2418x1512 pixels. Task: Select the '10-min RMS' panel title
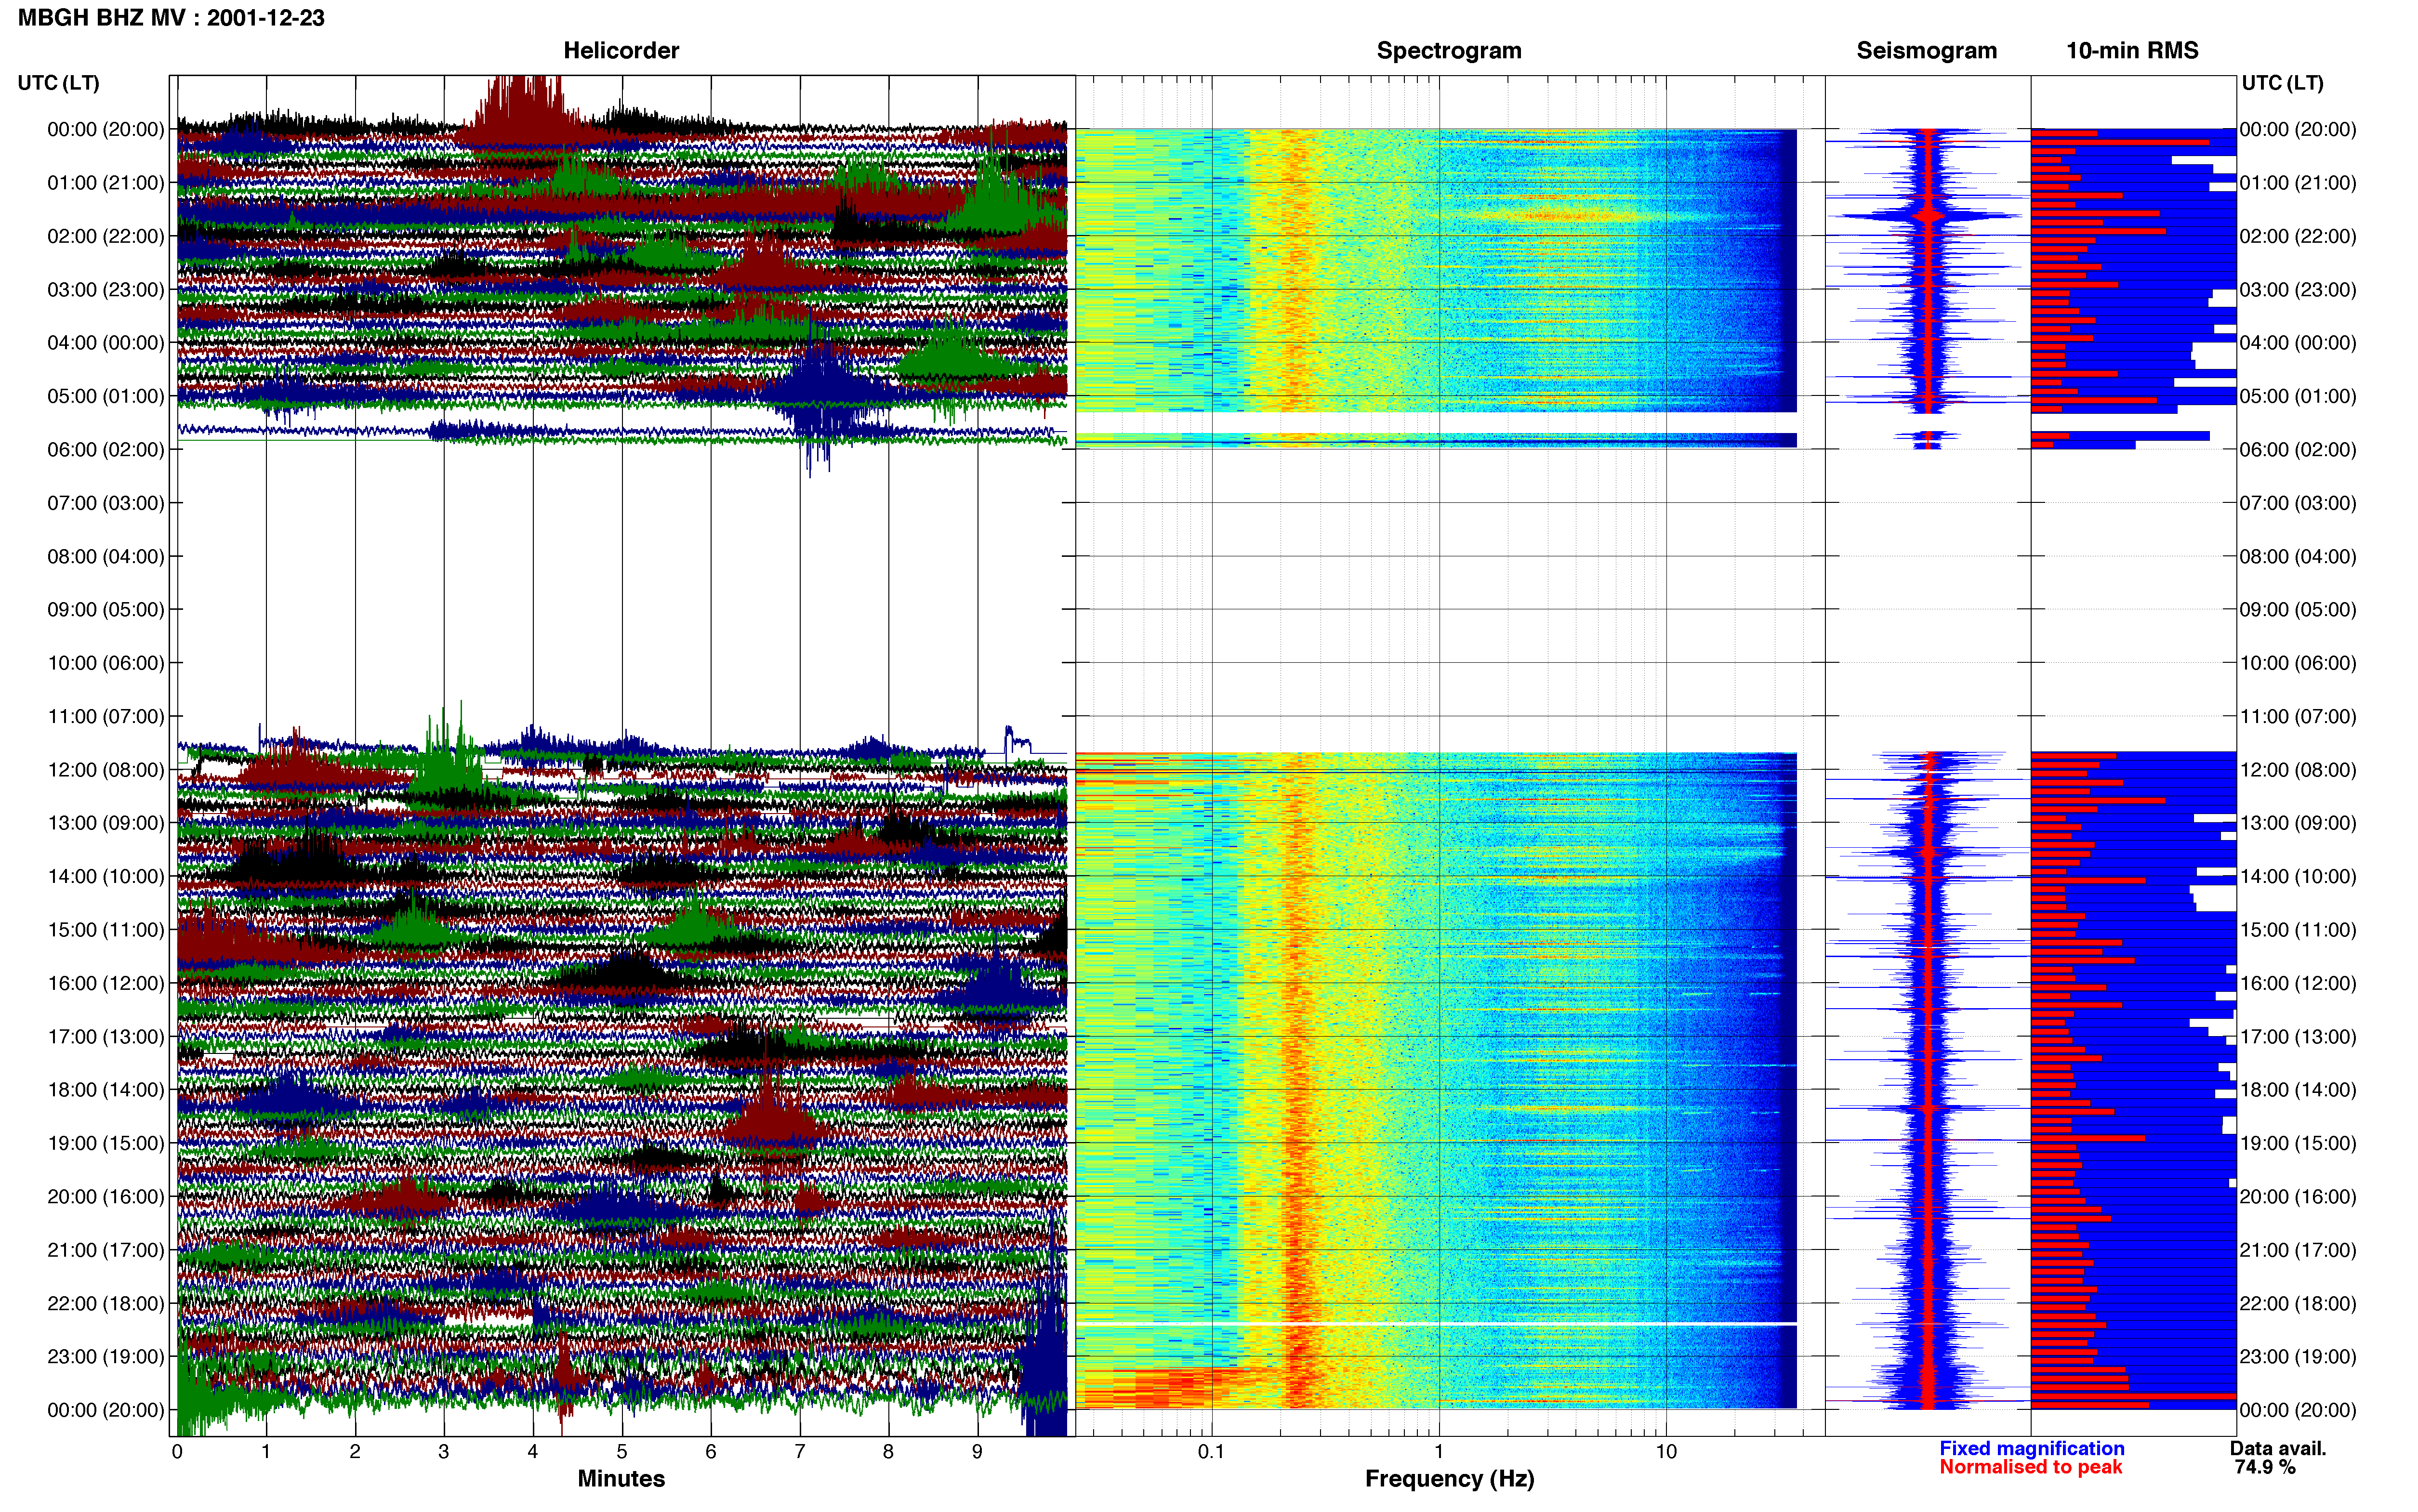(2132, 50)
